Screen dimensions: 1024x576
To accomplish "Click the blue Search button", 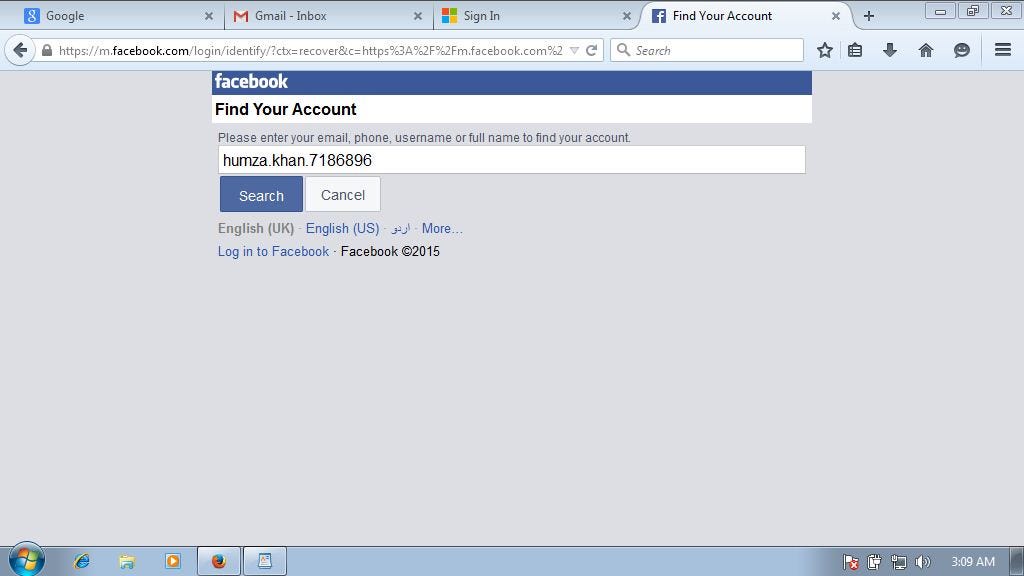I will click(x=261, y=195).
